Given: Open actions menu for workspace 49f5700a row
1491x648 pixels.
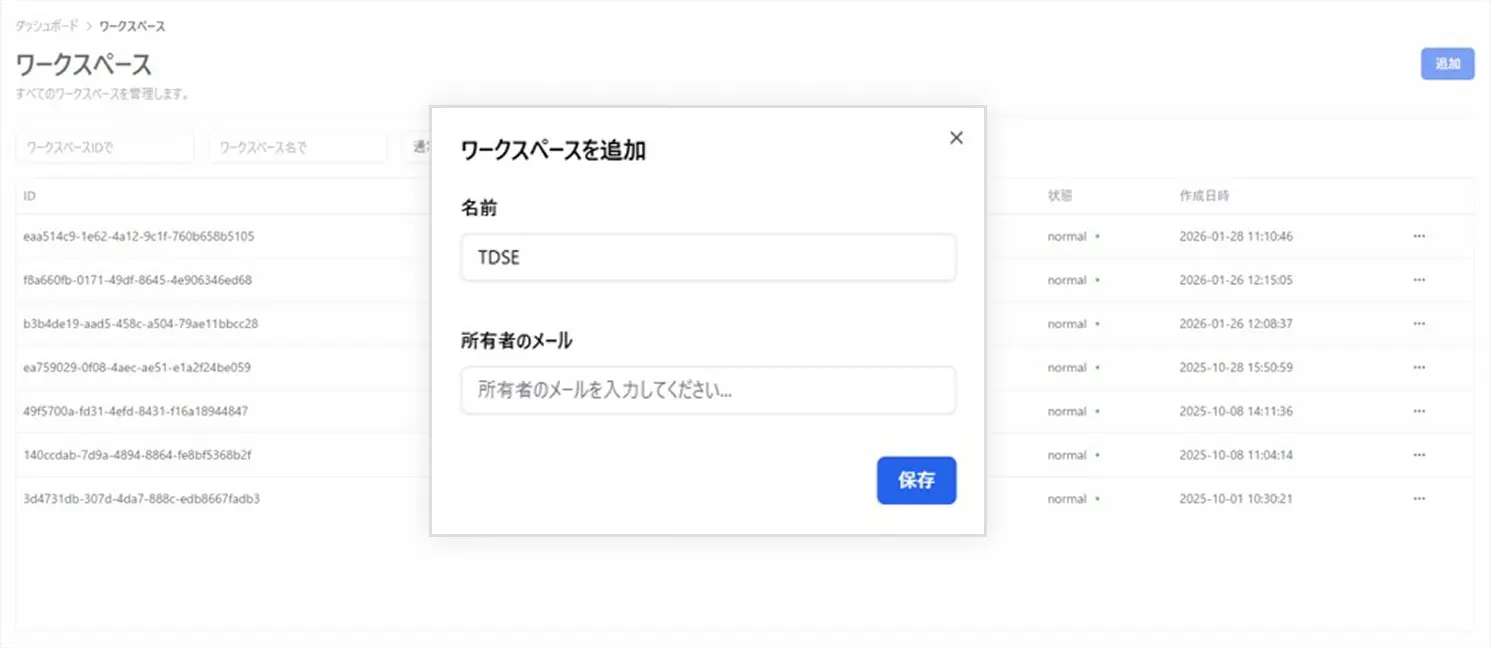Looking at the screenshot, I should click(1419, 411).
